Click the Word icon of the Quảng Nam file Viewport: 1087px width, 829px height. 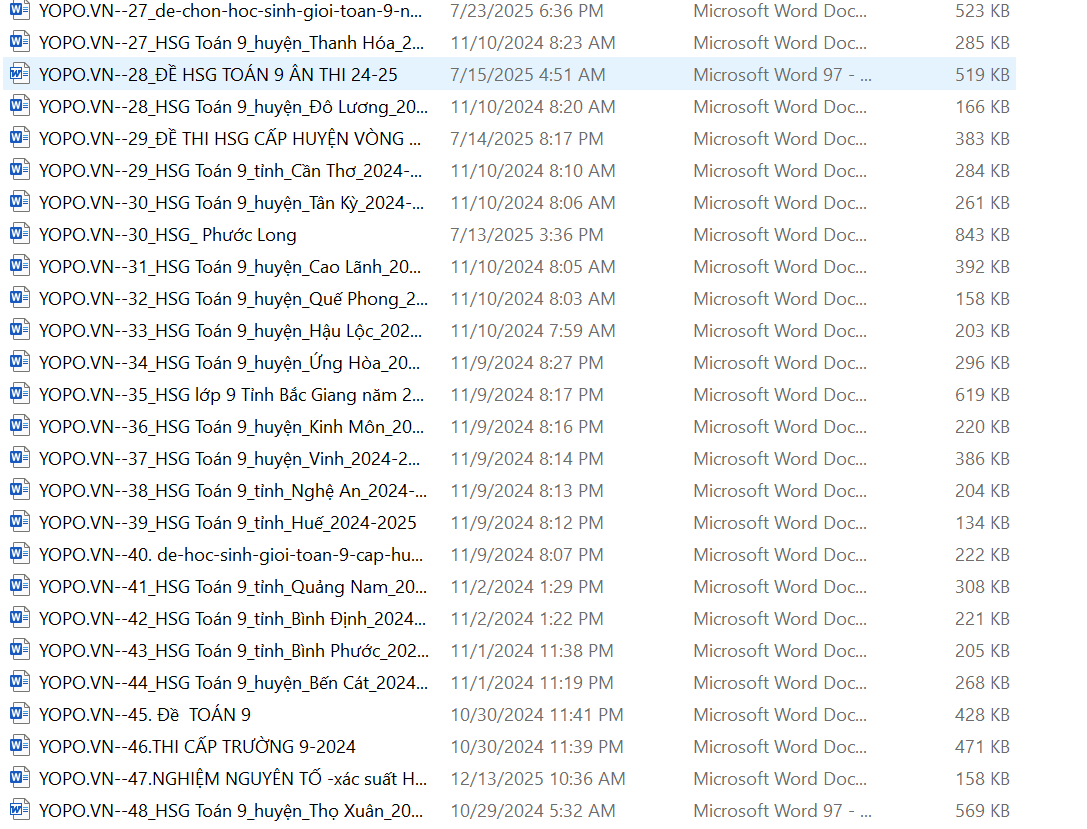click(x=19, y=586)
